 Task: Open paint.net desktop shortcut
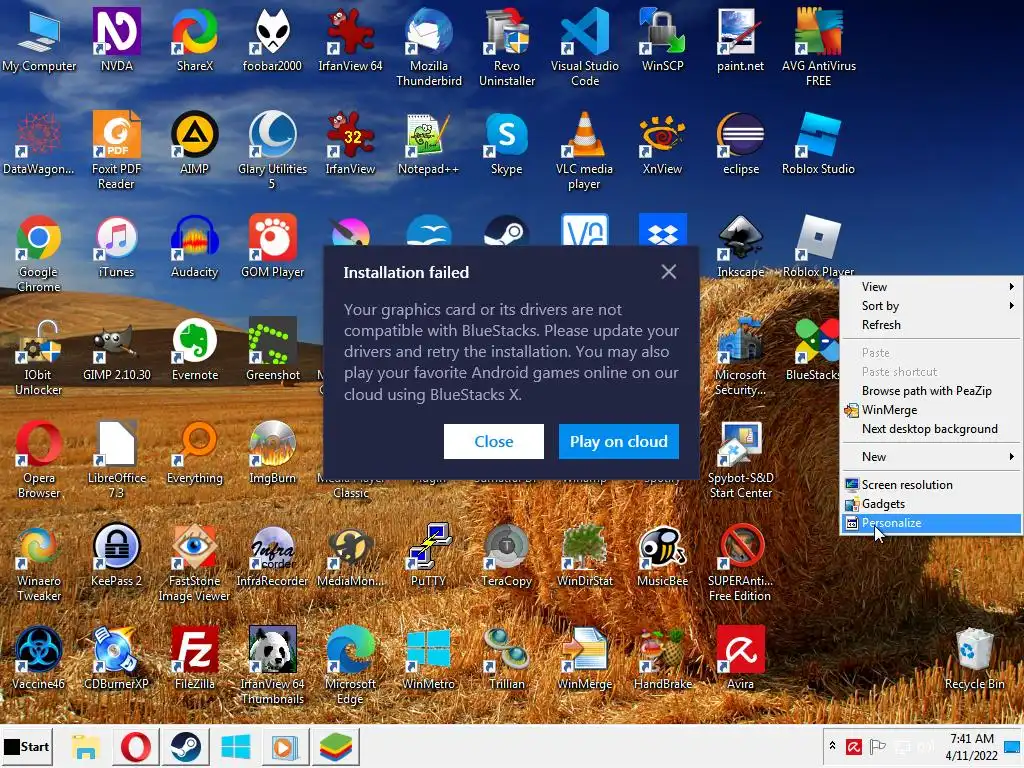[740, 39]
